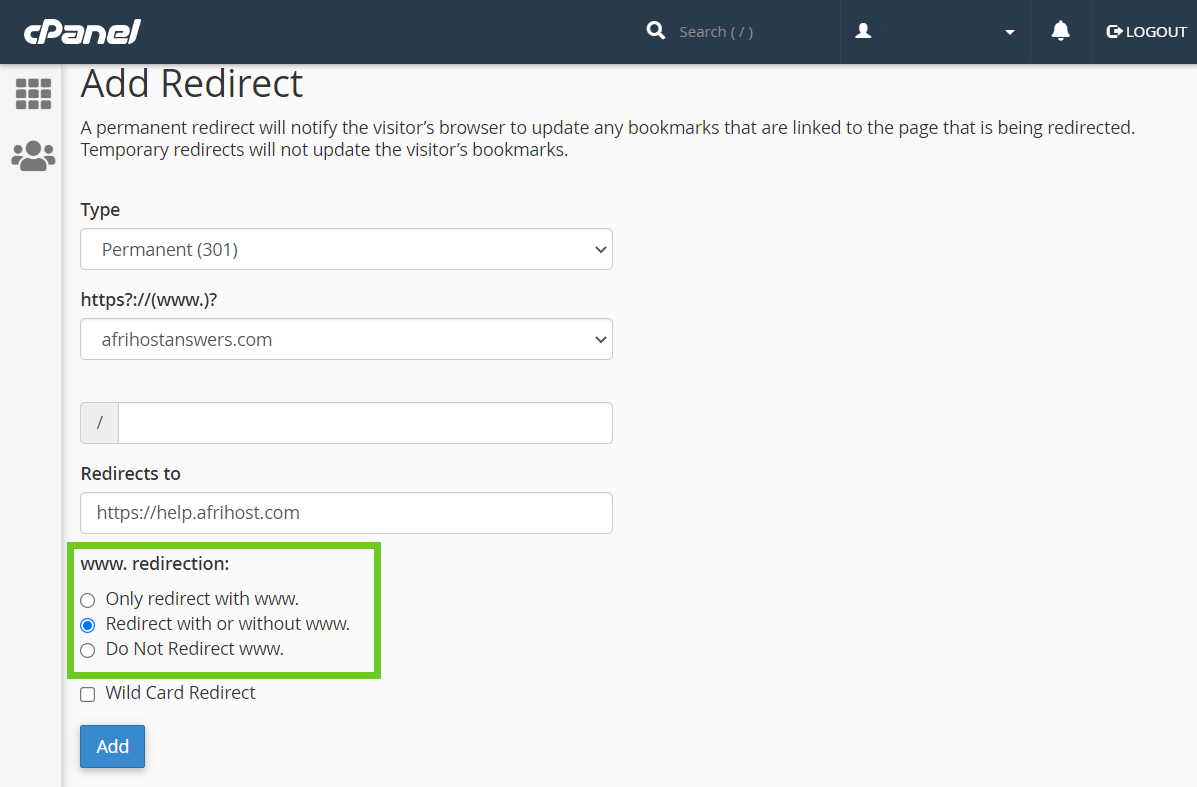Click the logout arrow icon

click(1114, 32)
